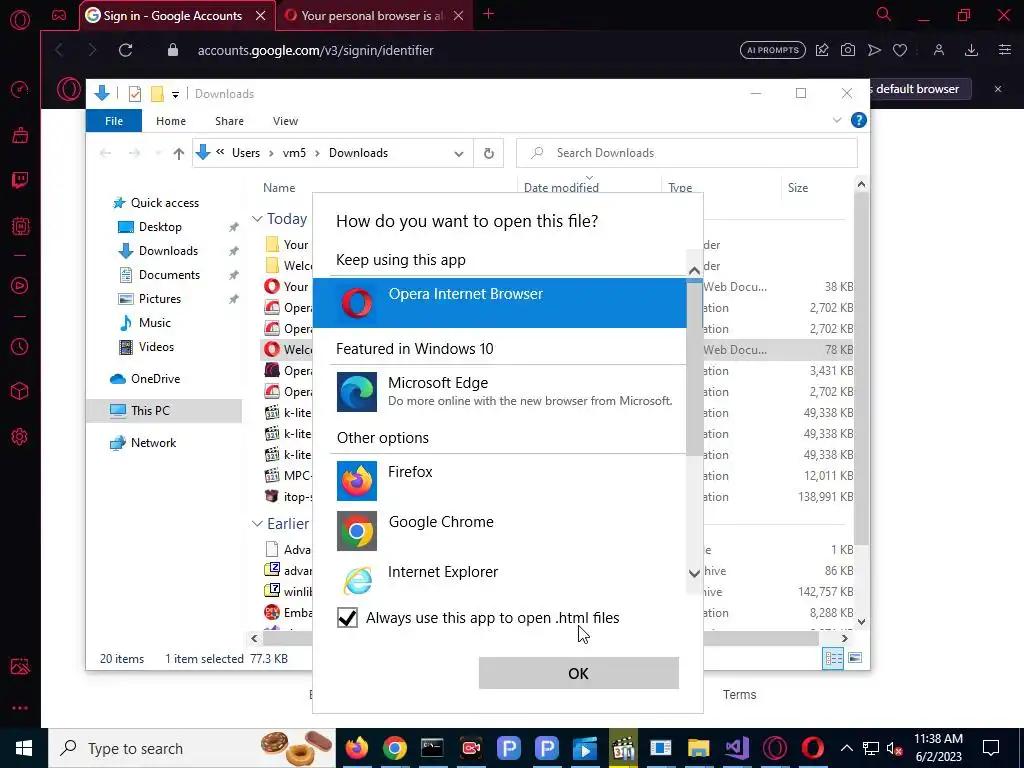The width and height of the screenshot is (1024, 768).
Task: Open Opera search tabs icon
Action: [x=884, y=14]
